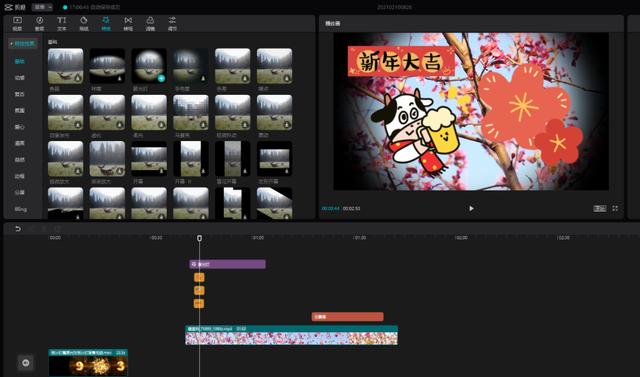
Task: Toggle the round button left of the main track
Action: pos(26,363)
